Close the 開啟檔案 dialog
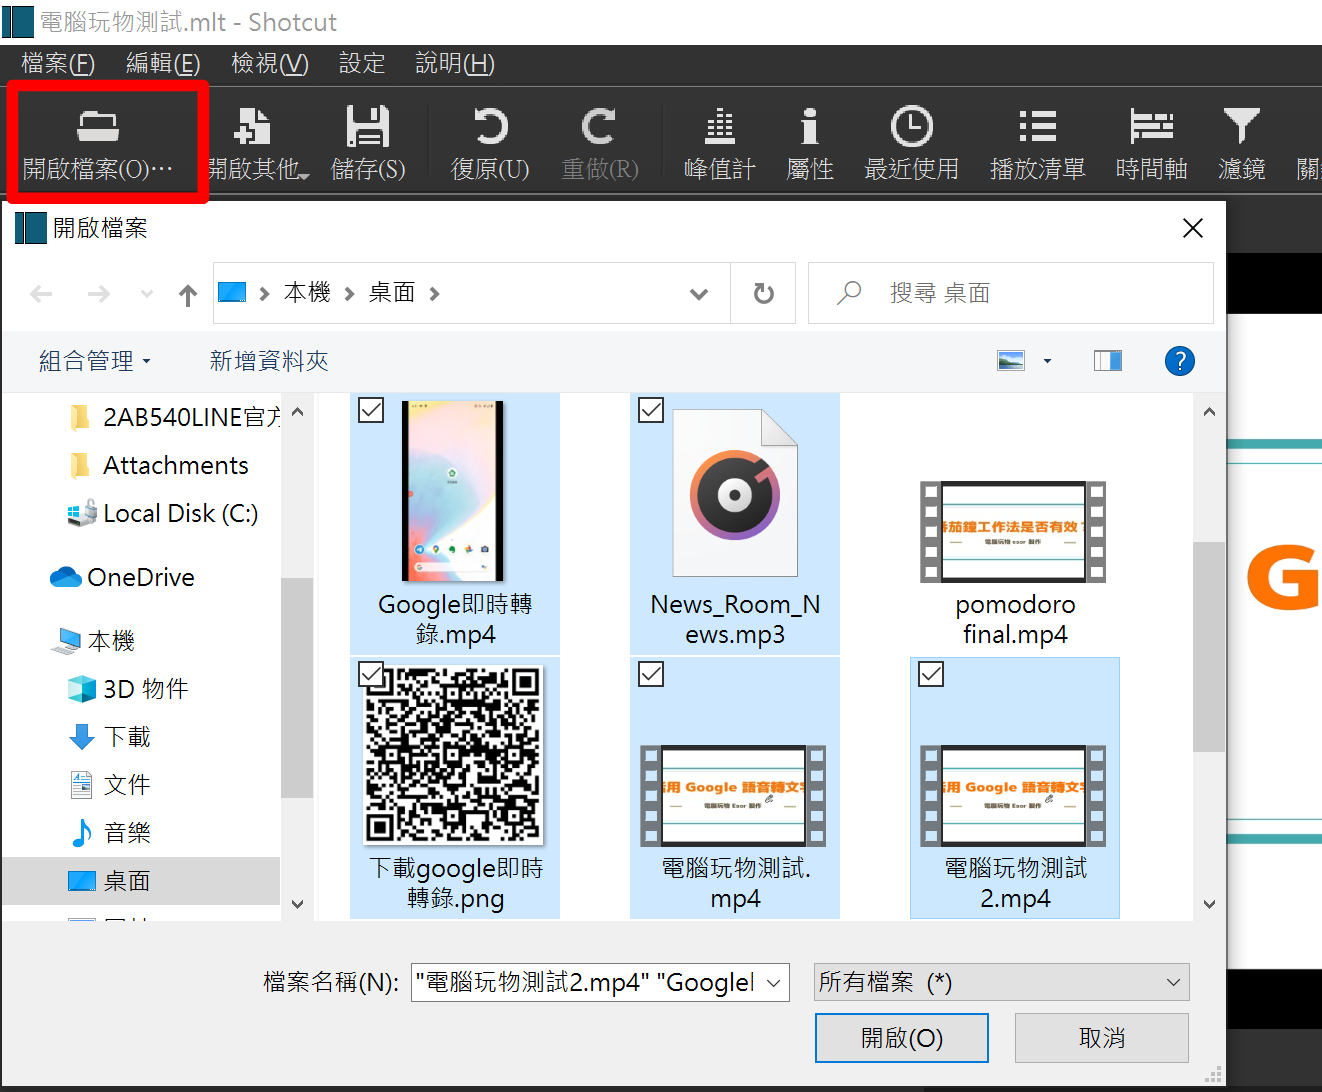The height and width of the screenshot is (1092, 1322). (x=1193, y=229)
